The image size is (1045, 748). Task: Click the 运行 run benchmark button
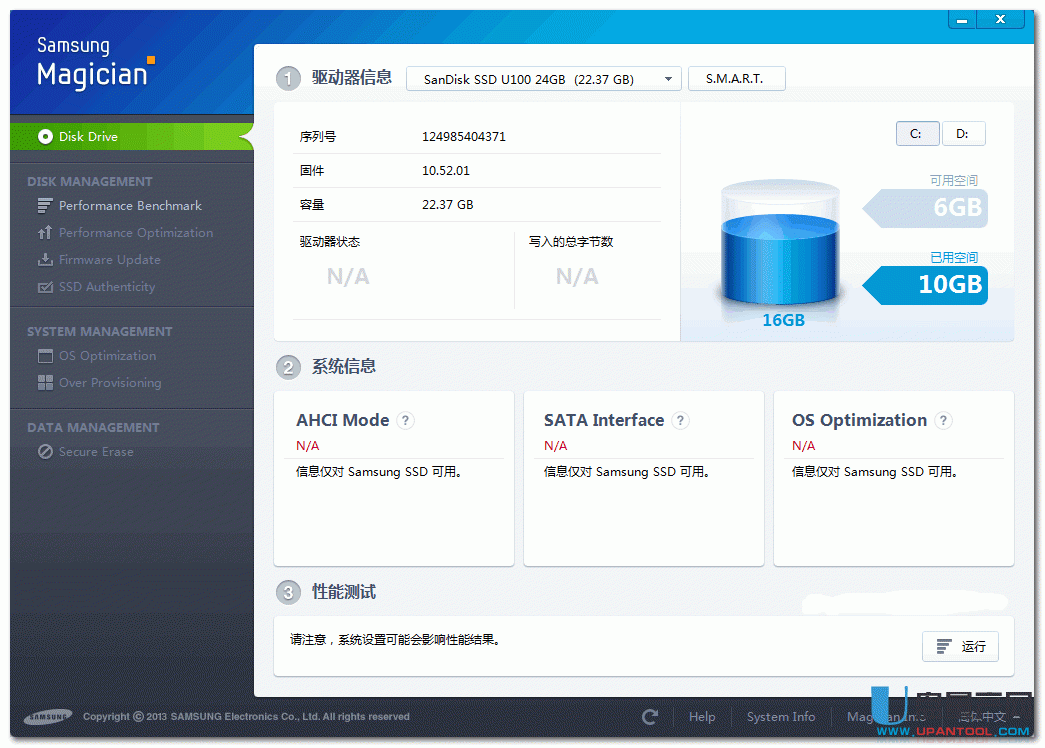(960, 647)
